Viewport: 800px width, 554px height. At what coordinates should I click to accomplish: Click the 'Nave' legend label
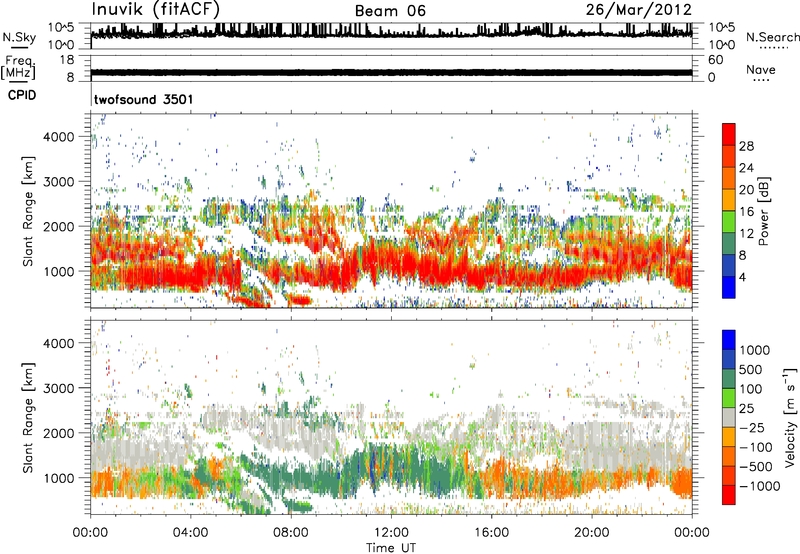[x=761, y=69]
